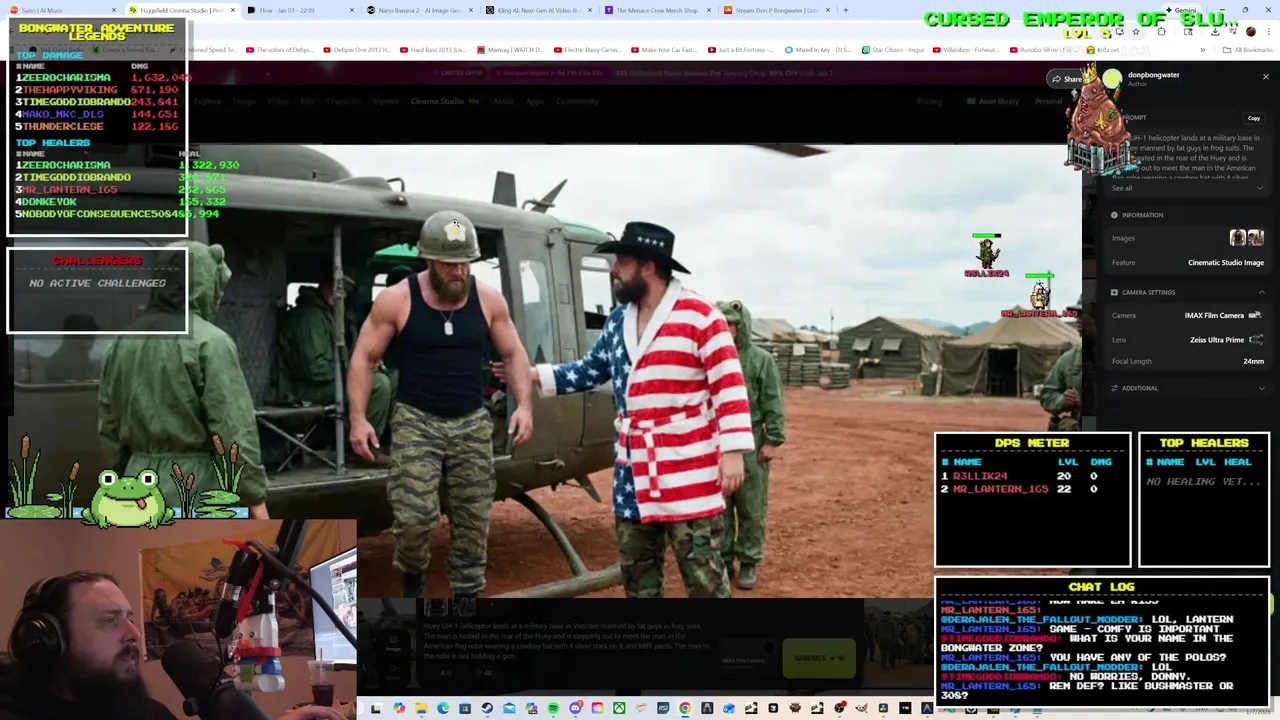The height and width of the screenshot is (720, 1280).
Task: Open the 'Star Citizen - Imgur' bookmark
Action: (893, 49)
